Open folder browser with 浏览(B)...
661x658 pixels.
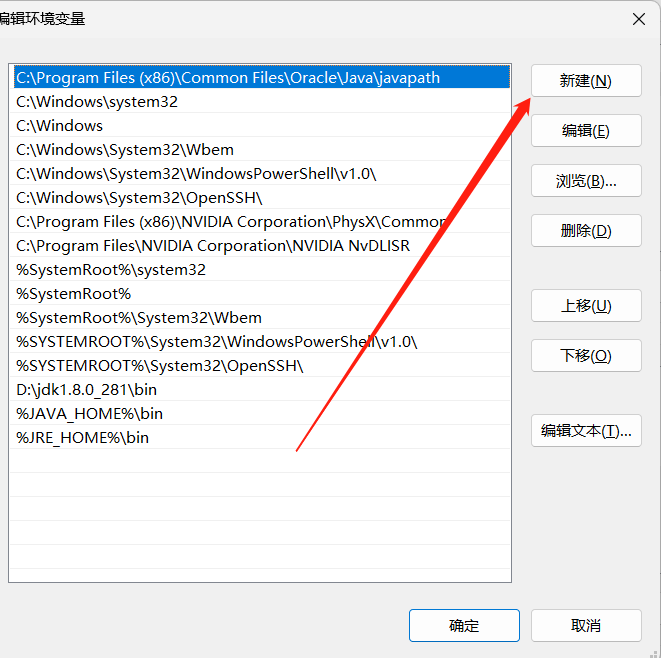tap(586, 181)
